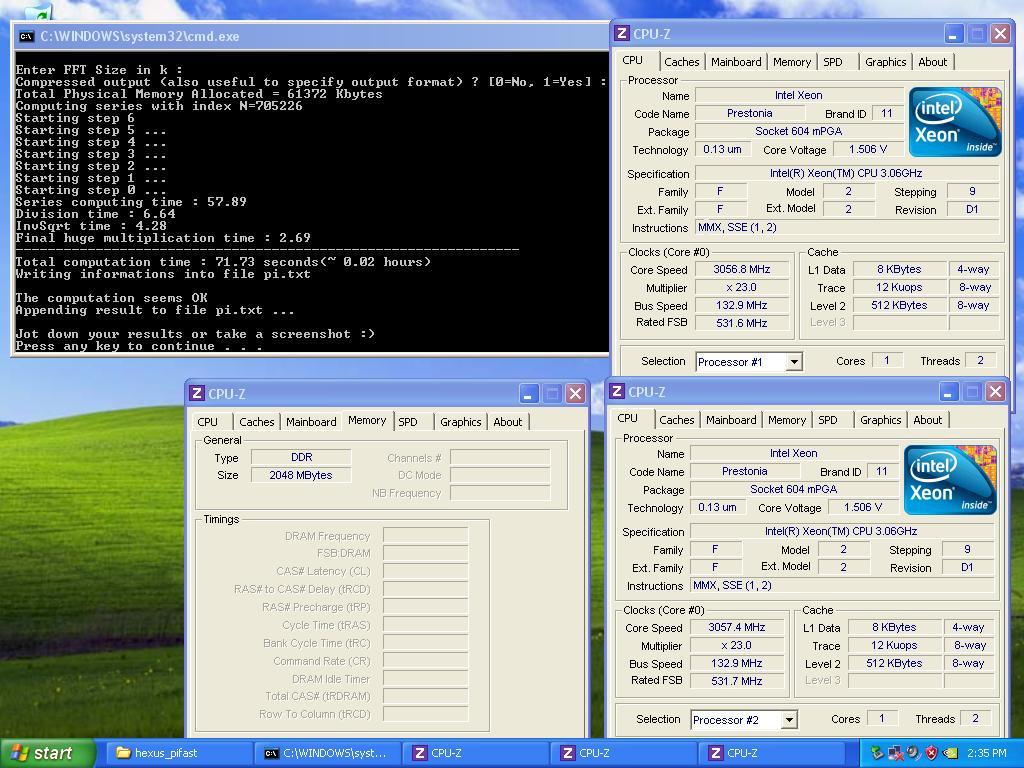Click the Core Speed value 3056.8 MHz
Viewport: 1024px width, 768px height.
(x=742, y=269)
